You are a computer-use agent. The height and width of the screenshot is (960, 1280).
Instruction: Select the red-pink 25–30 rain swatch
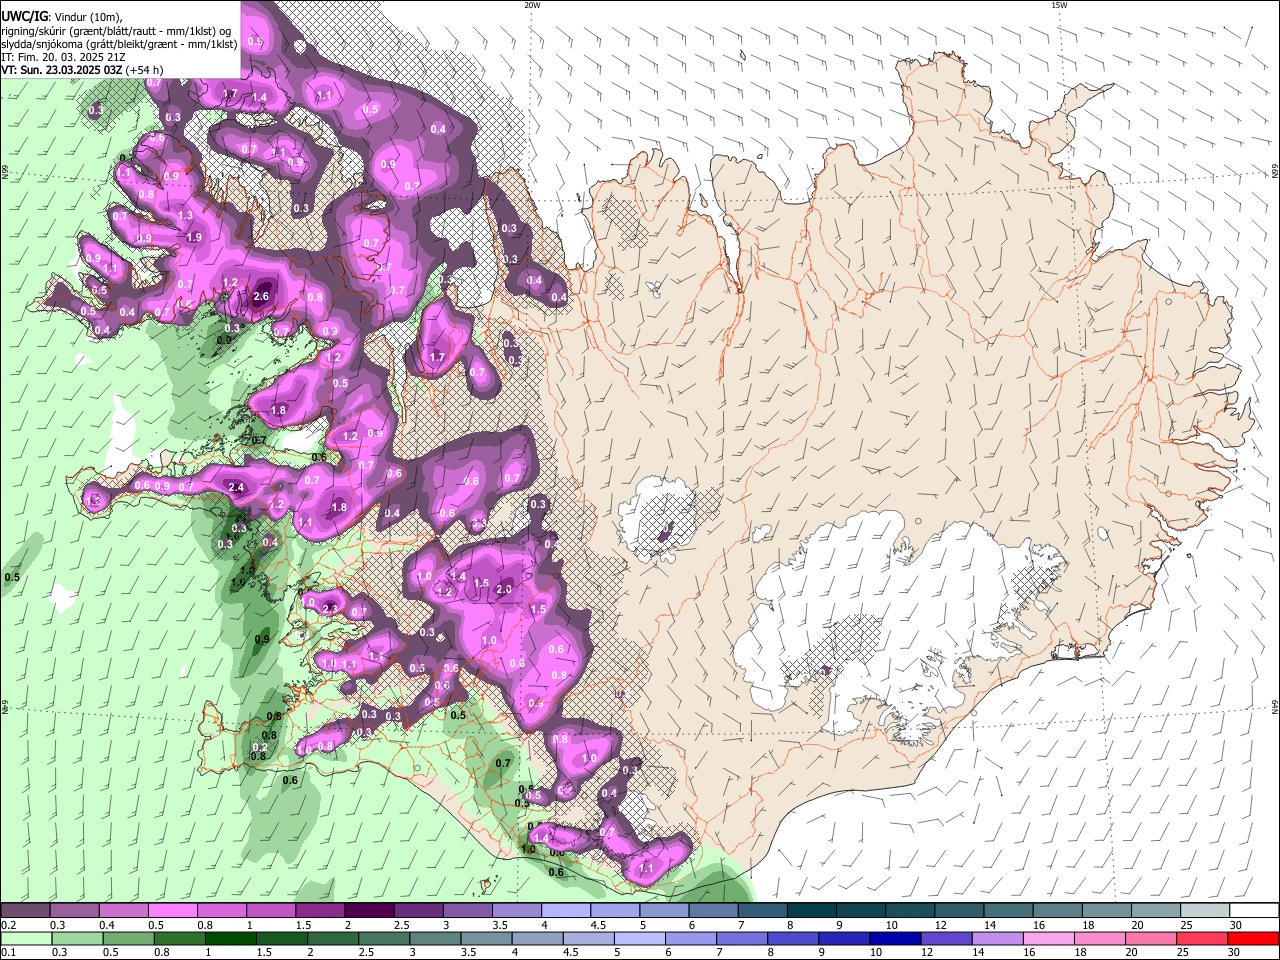coord(1202,938)
